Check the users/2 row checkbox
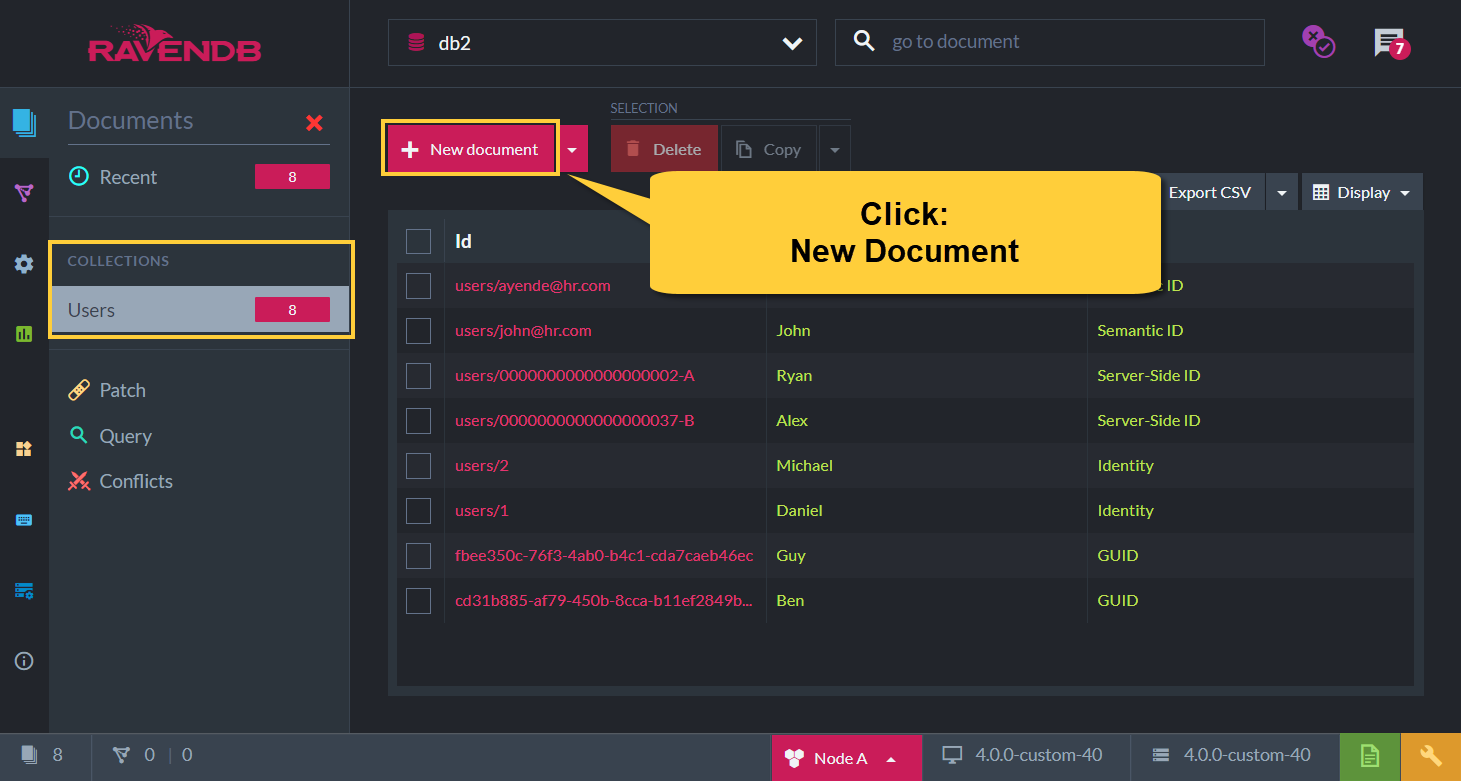The width and height of the screenshot is (1461, 781). coord(418,466)
